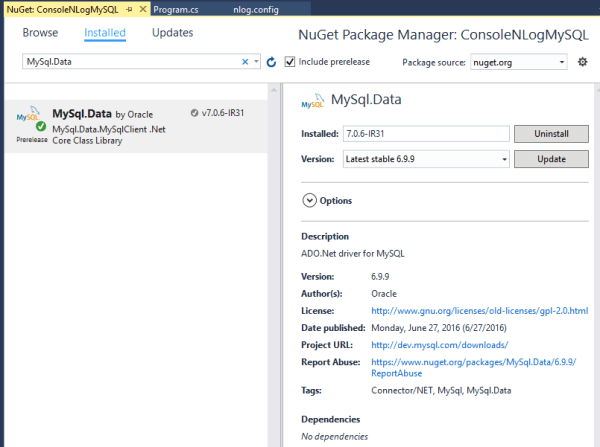
Task: Open the Report Abuse nuget.org link
Action: (x=473, y=367)
